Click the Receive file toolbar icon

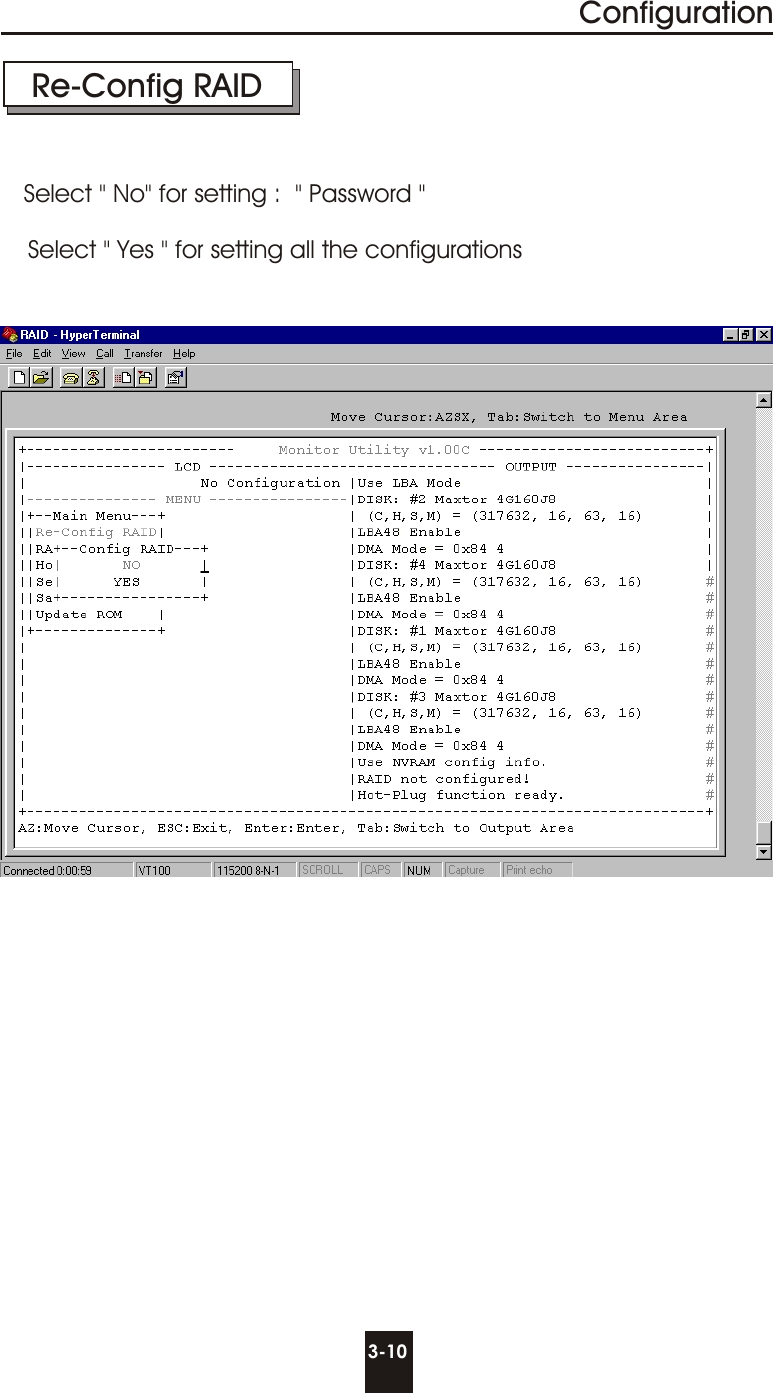coord(145,377)
